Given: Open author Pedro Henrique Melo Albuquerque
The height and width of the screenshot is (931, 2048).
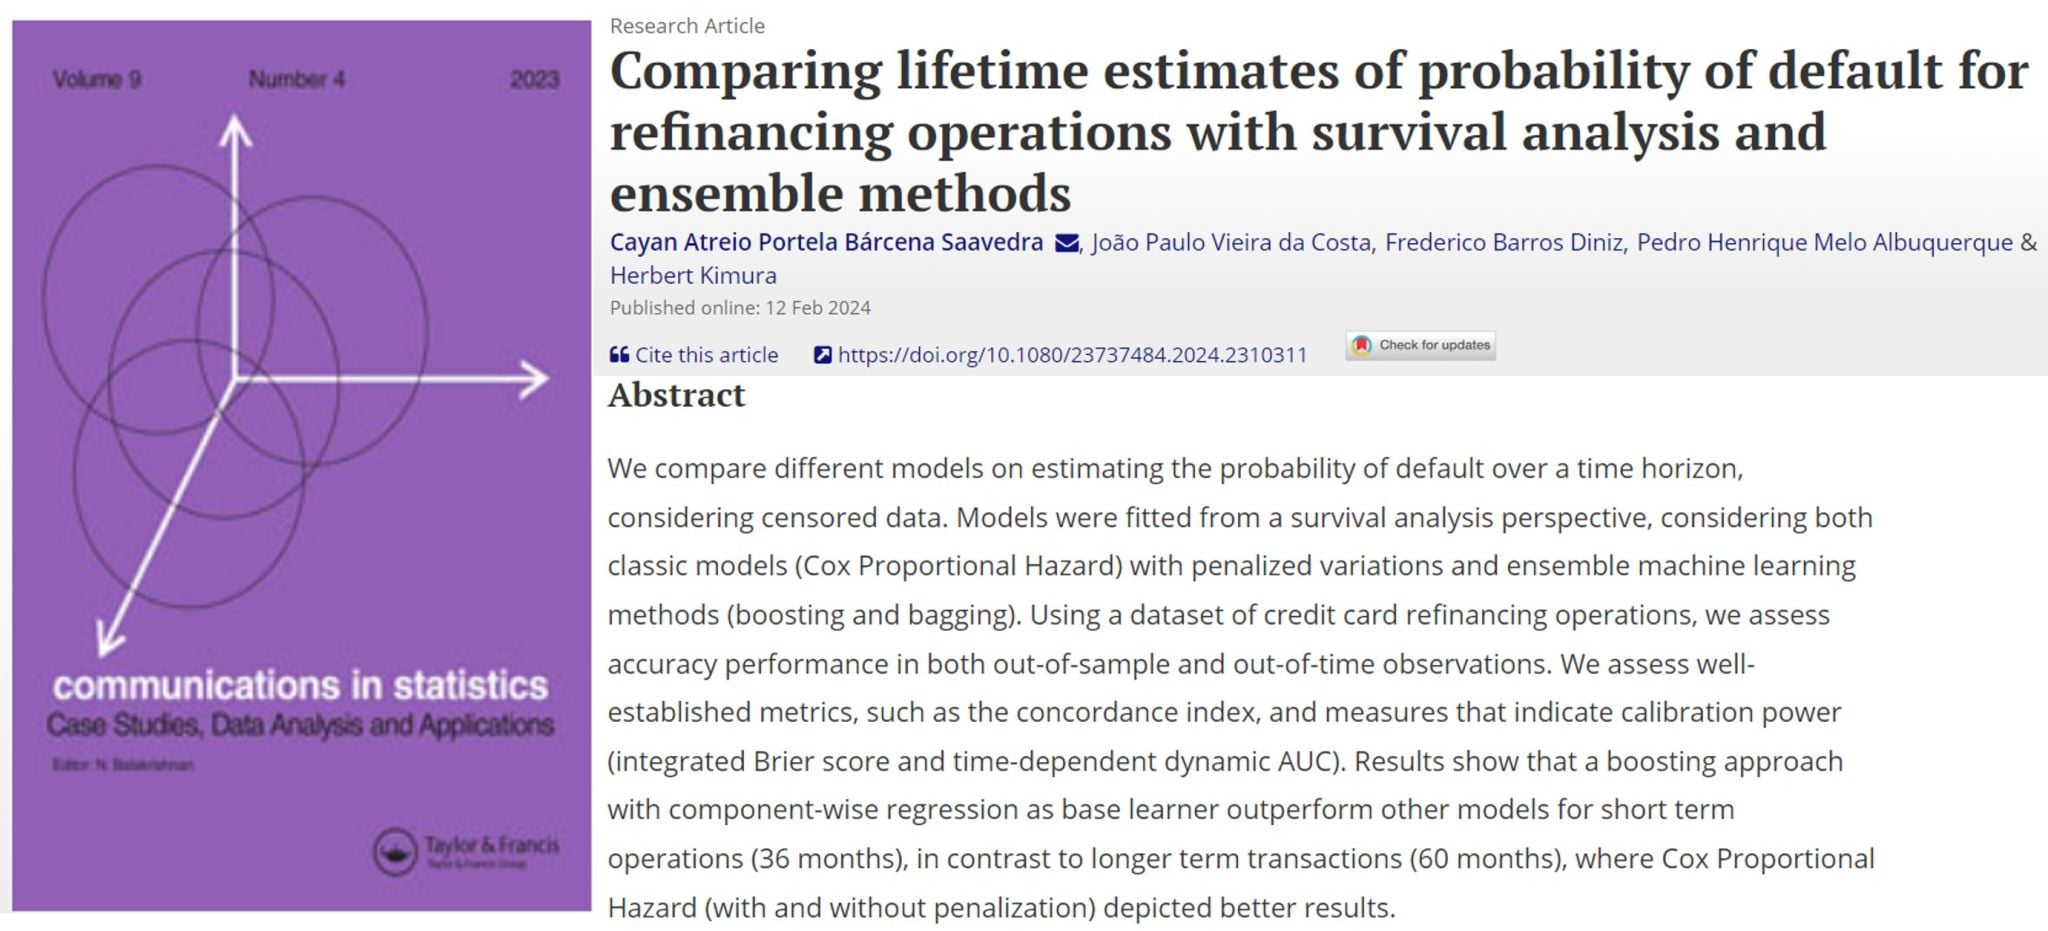Looking at the screenshot, I should (x=1824, y=242).
